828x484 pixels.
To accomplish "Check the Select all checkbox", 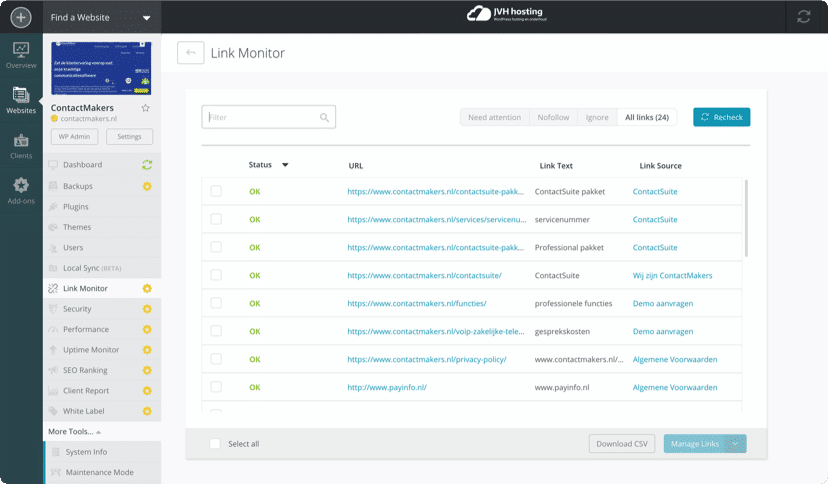I will coord(215,444).
